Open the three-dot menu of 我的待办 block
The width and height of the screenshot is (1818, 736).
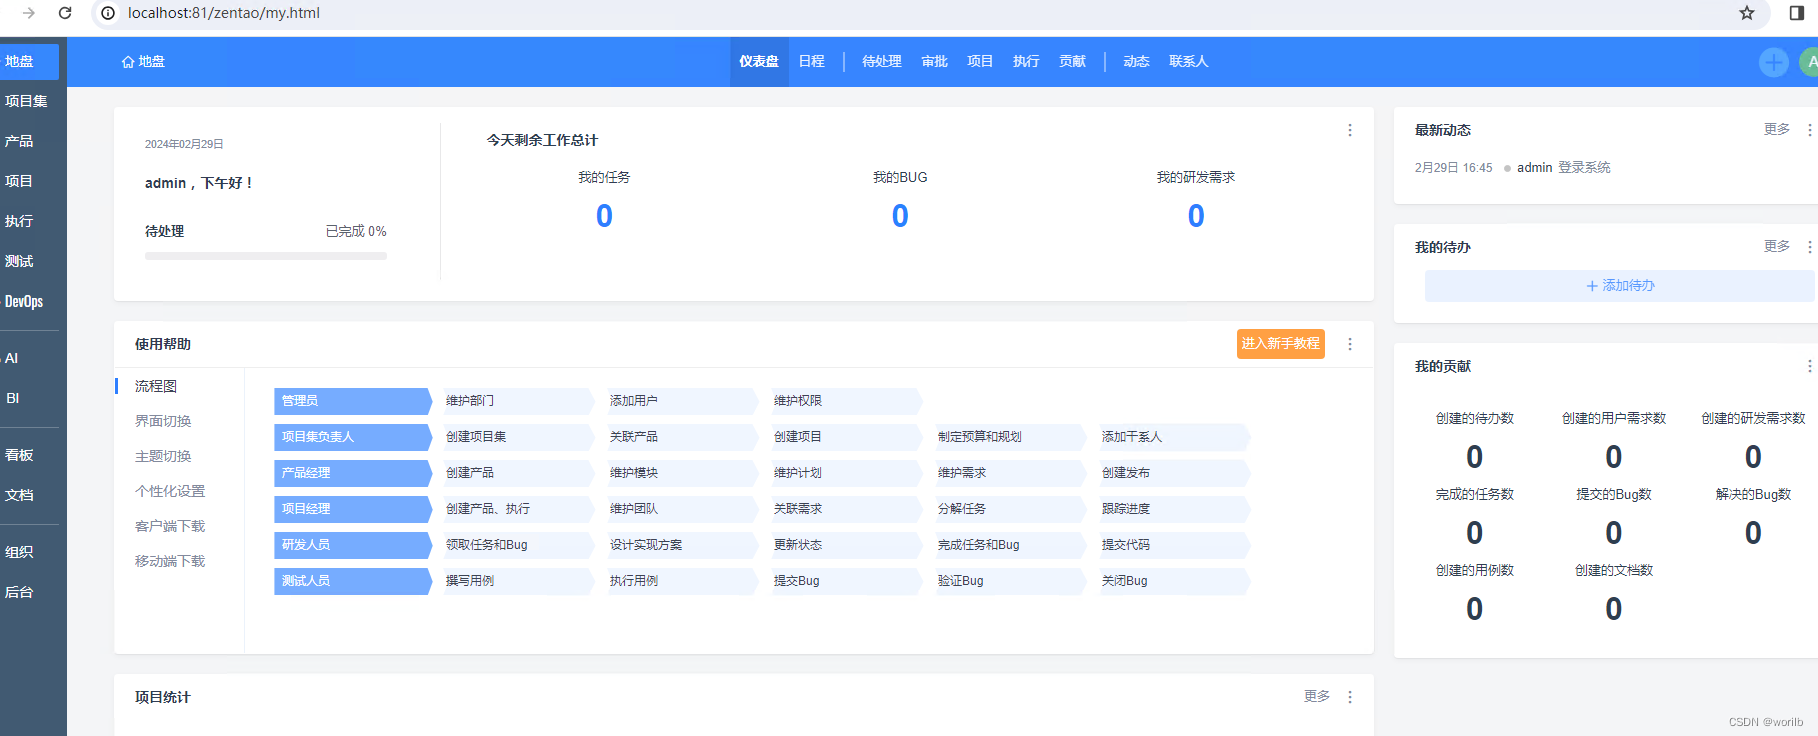point(1809,247)
